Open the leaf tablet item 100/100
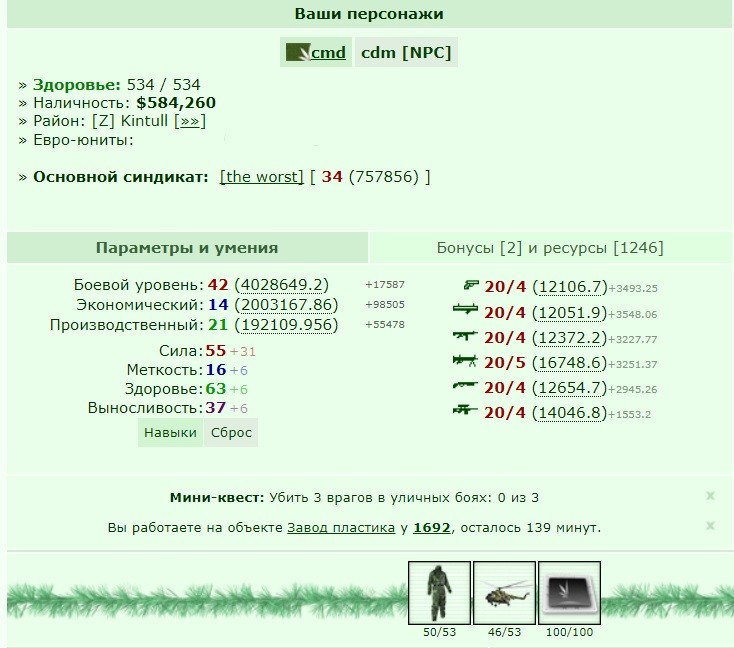Screen dimensions: 734x648 click(569, 593)
